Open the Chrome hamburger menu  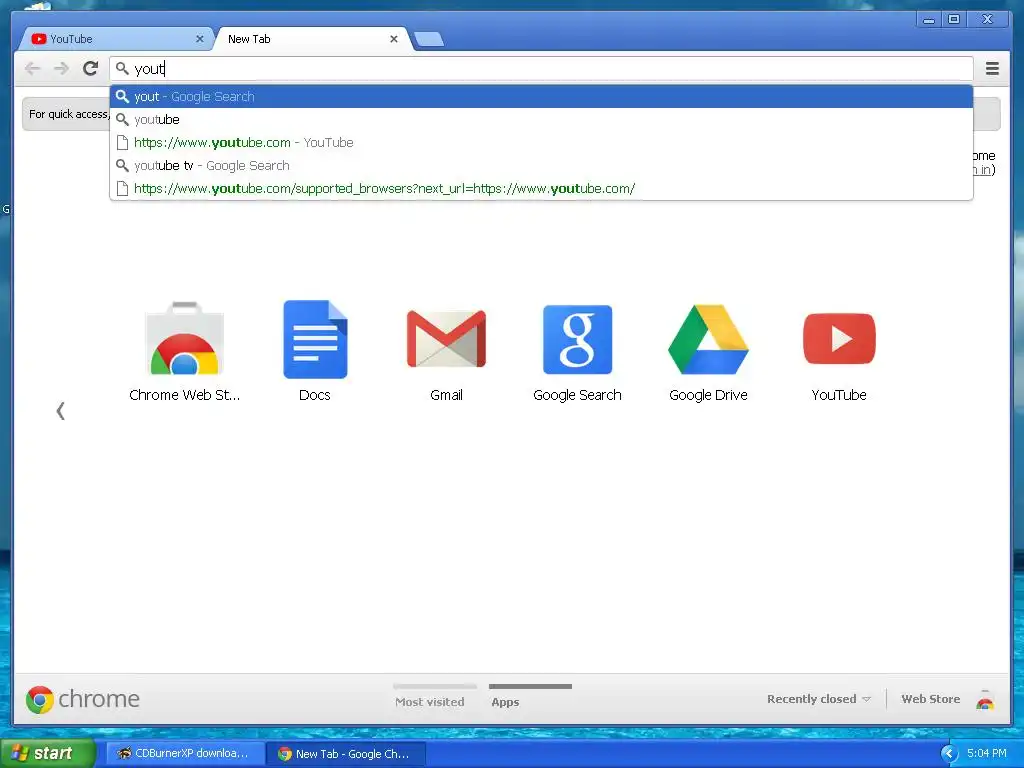click(x=992, y=68)
